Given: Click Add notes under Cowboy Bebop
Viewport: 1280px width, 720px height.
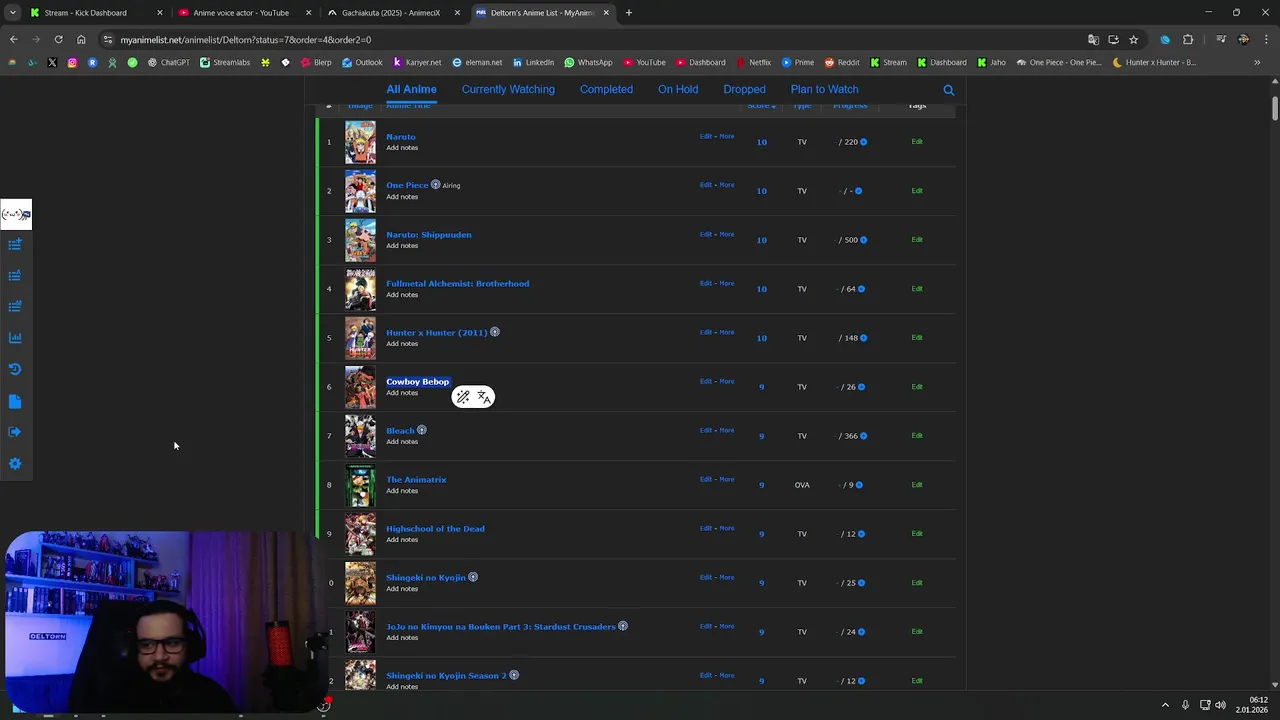Looking at the screenshot, I should [402, 393].
